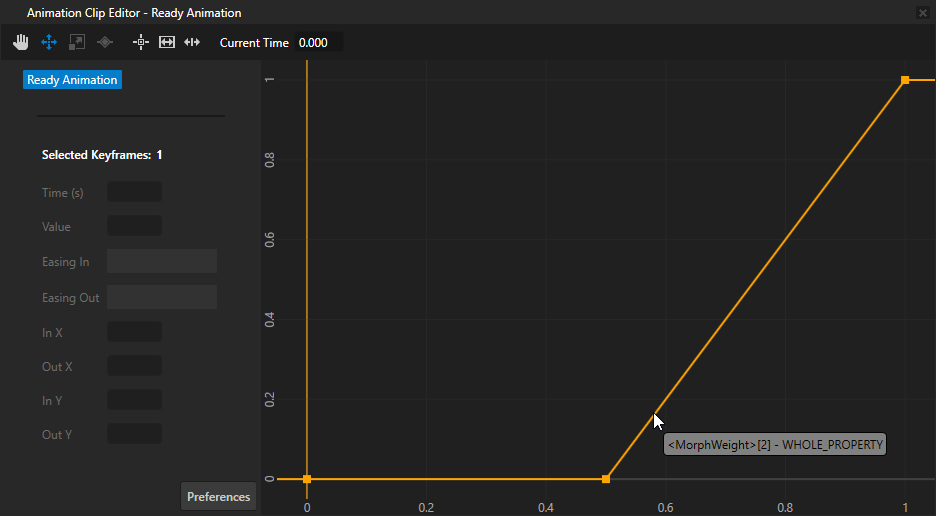Click the Out Y input field
This screenshot has width=936, height=516.
(x=134, y=434)
